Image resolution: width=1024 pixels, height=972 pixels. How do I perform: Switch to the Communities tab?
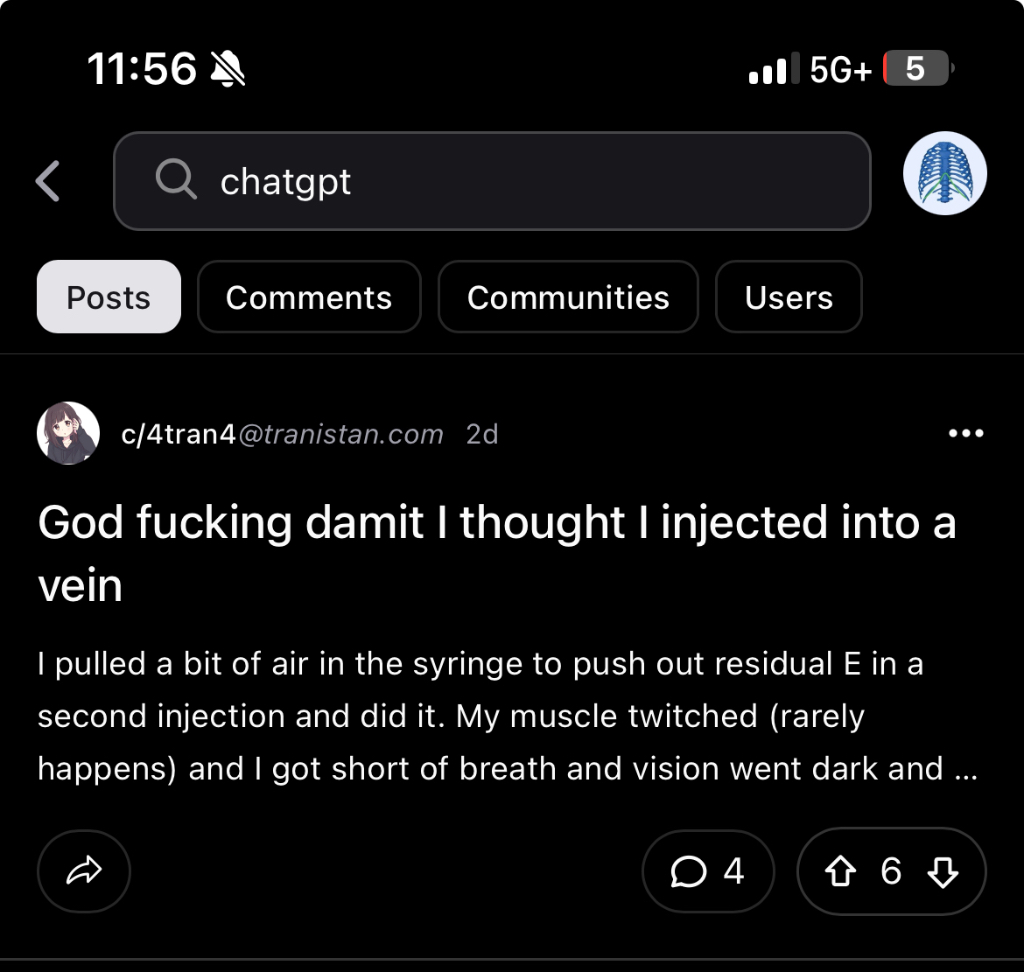pos(568,297)
